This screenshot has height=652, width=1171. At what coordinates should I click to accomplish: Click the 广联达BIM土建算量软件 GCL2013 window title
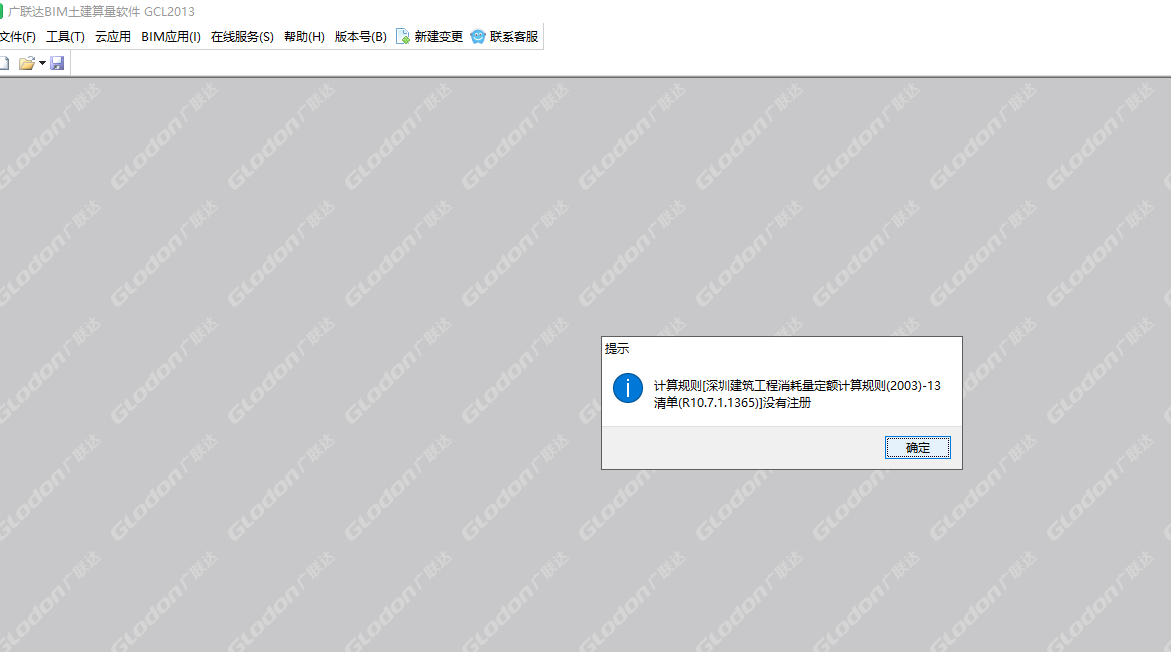(102, 11)
